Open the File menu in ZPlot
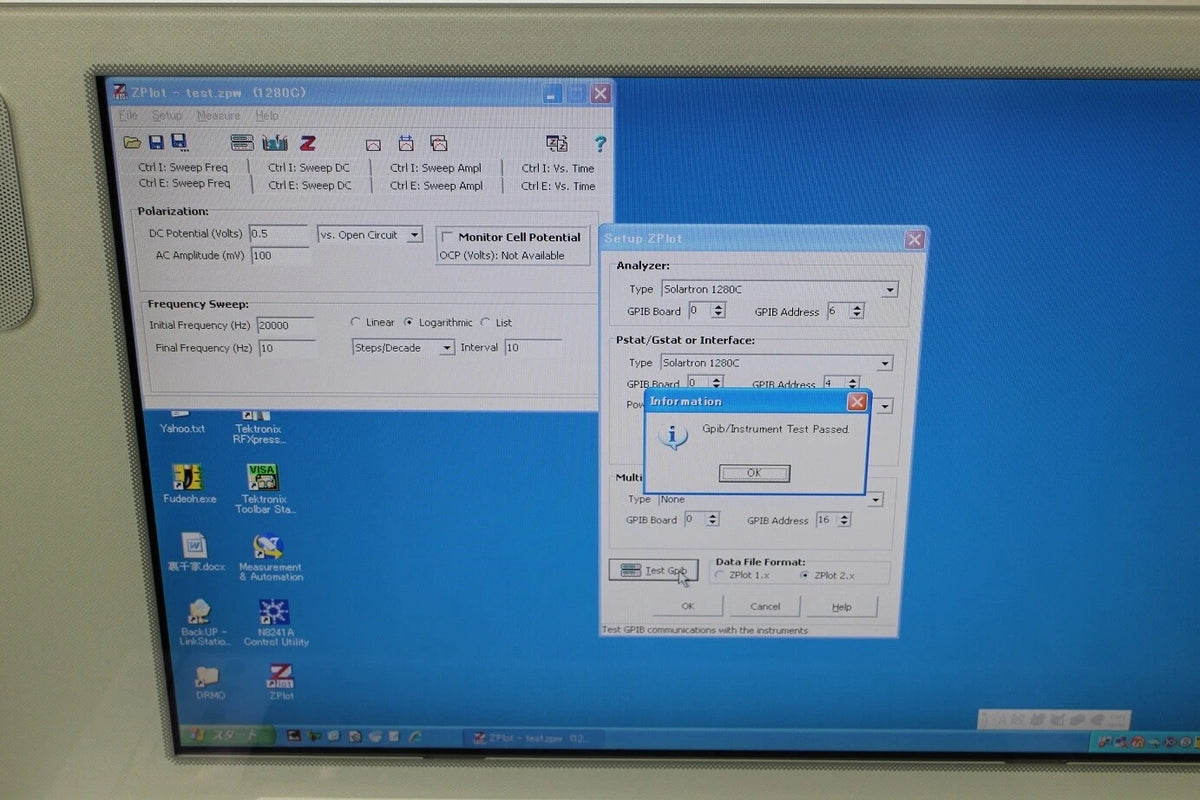1200x800 pixels. (x=129, y=116)
